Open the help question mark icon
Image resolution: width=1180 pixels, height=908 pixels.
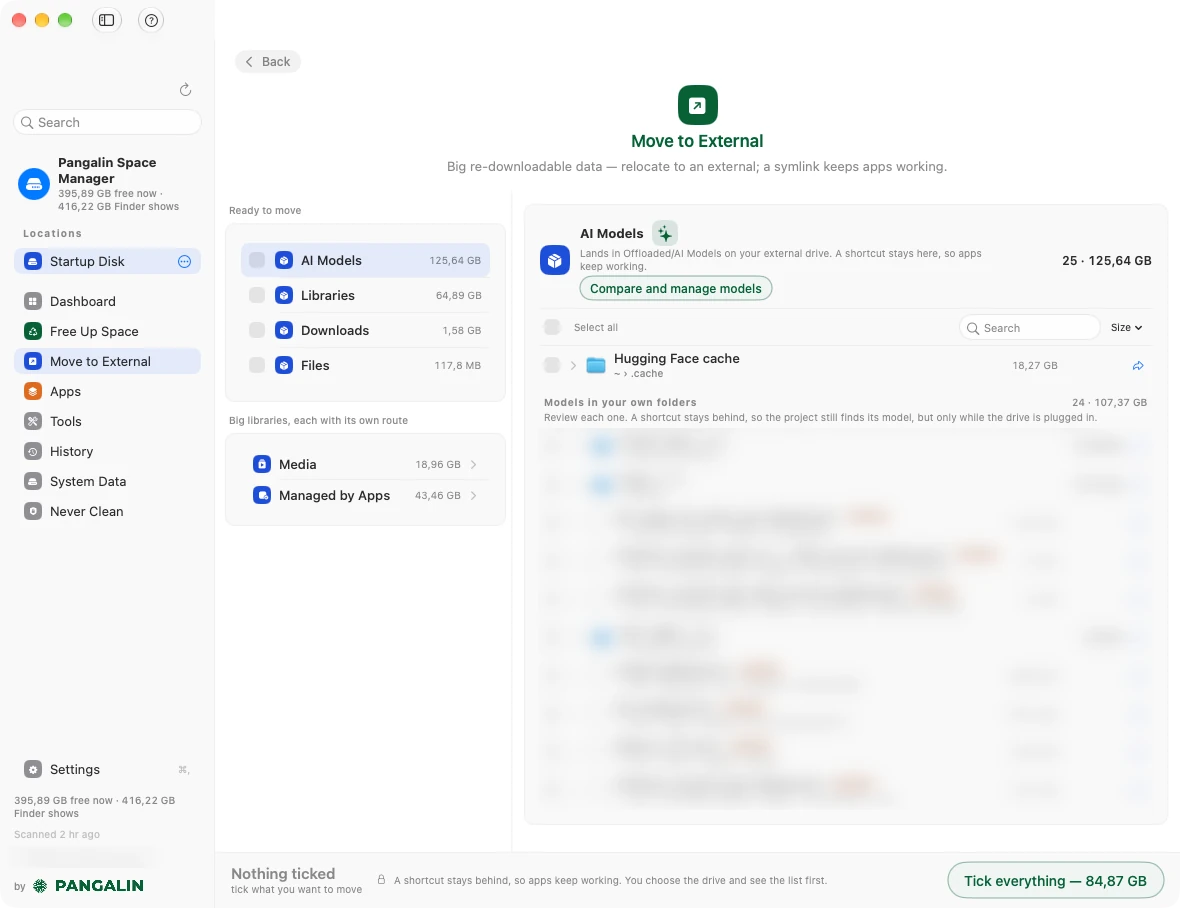point(151,20)
